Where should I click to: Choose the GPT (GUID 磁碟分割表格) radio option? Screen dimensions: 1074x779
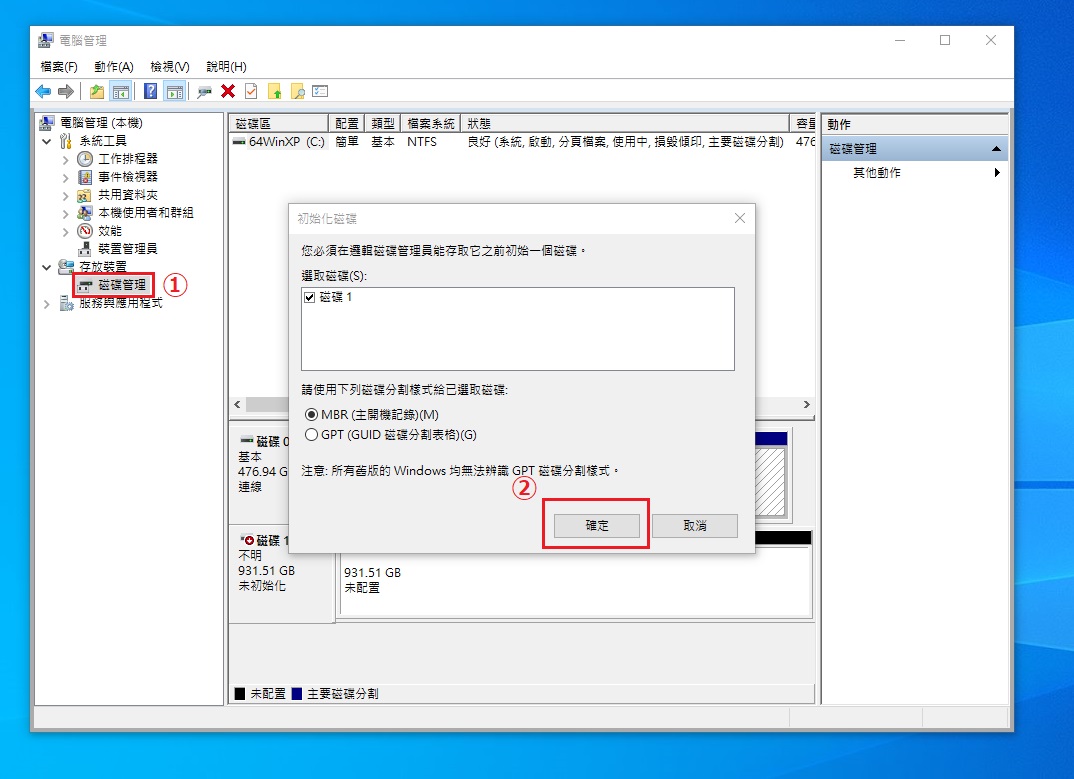312,434
